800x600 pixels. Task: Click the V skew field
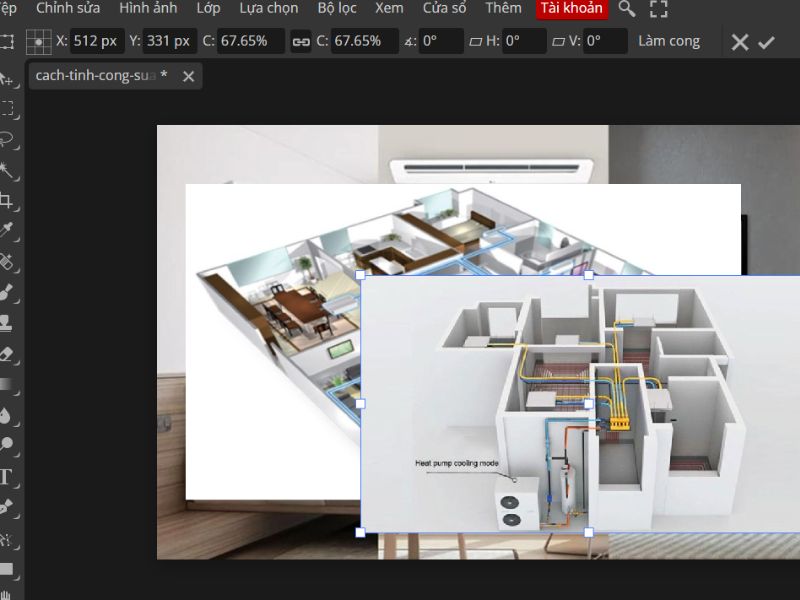pyautogui.click(x=605, y=41)
